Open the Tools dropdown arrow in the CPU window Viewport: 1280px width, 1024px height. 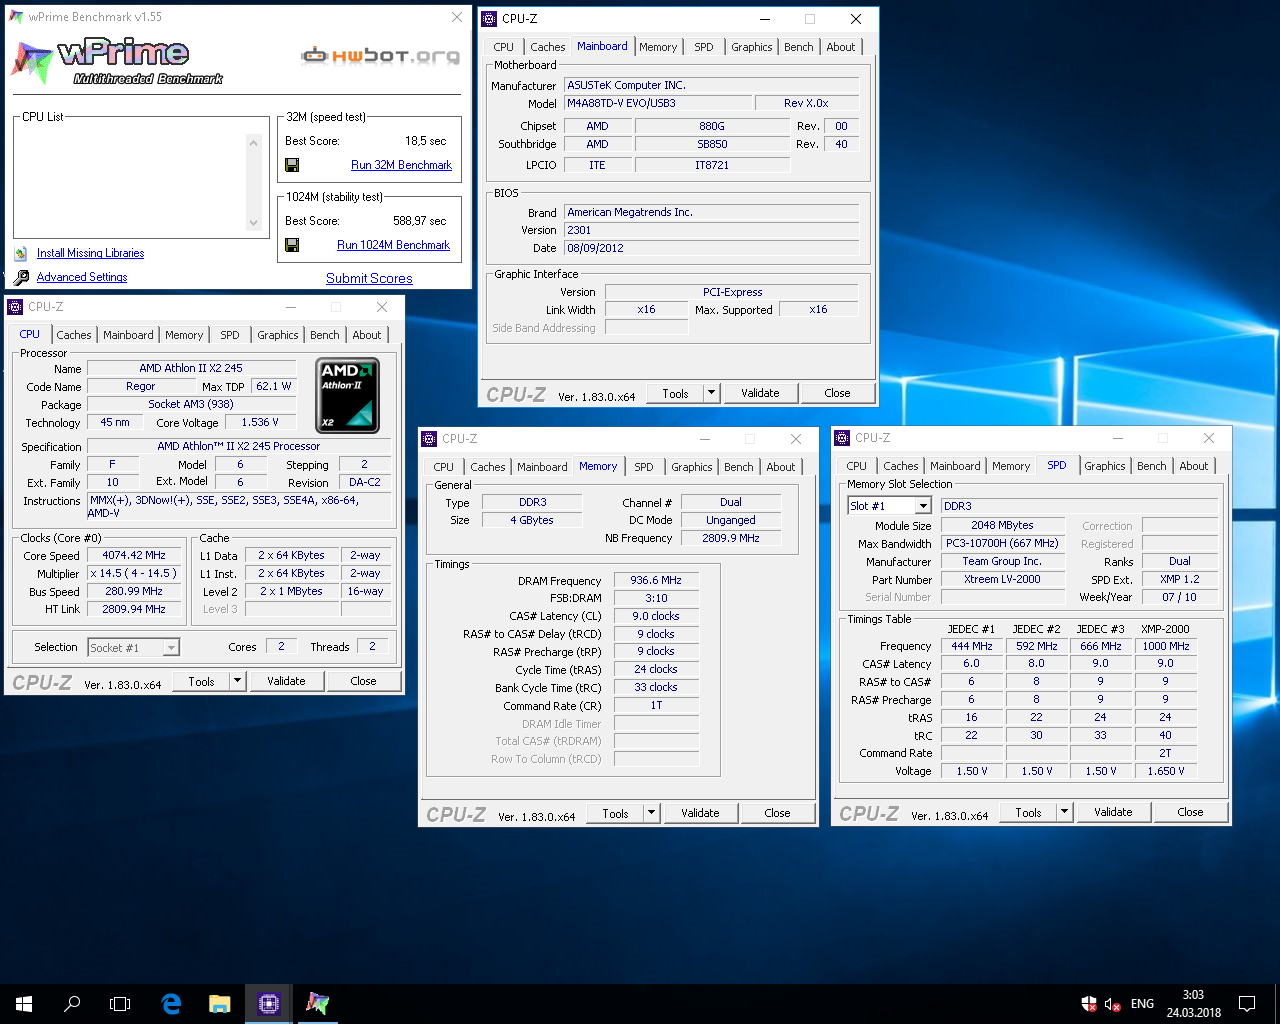(x=237, y=681)
